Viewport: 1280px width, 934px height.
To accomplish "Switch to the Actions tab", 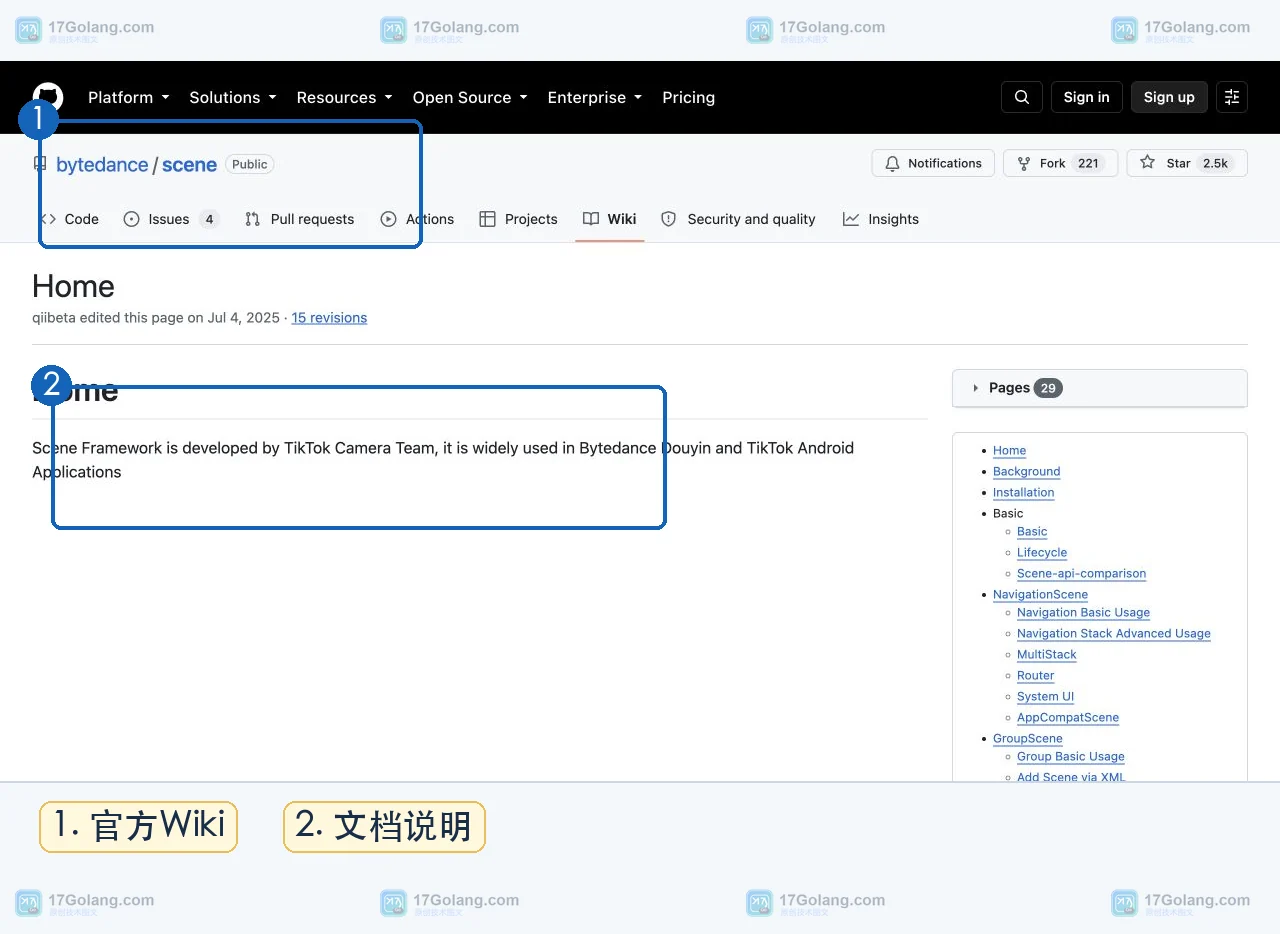I will pyautogui.click(x=417, y=219).
